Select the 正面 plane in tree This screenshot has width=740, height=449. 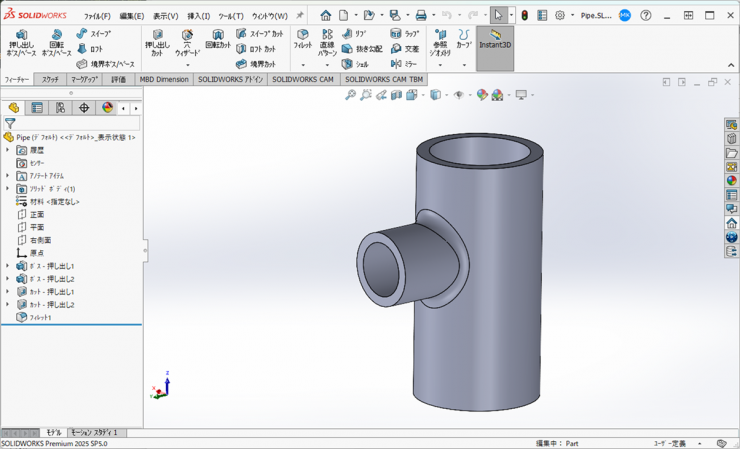click(37, 214)
